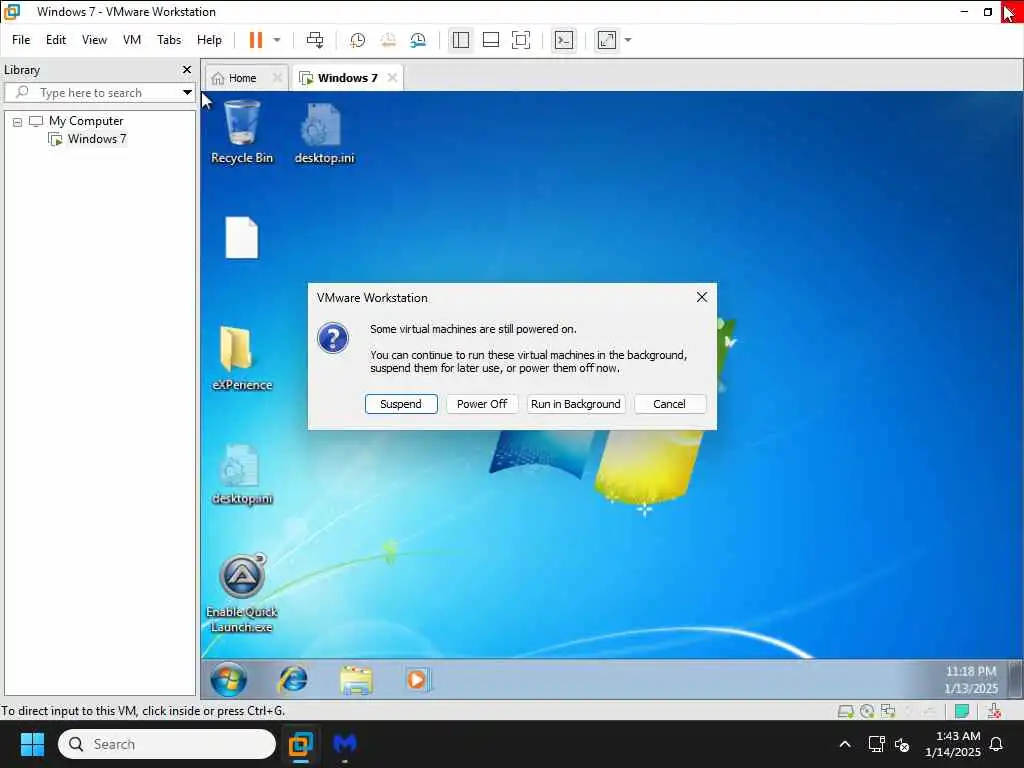Click the guest clock showing 11:18 PM

[x=970, y=680]
